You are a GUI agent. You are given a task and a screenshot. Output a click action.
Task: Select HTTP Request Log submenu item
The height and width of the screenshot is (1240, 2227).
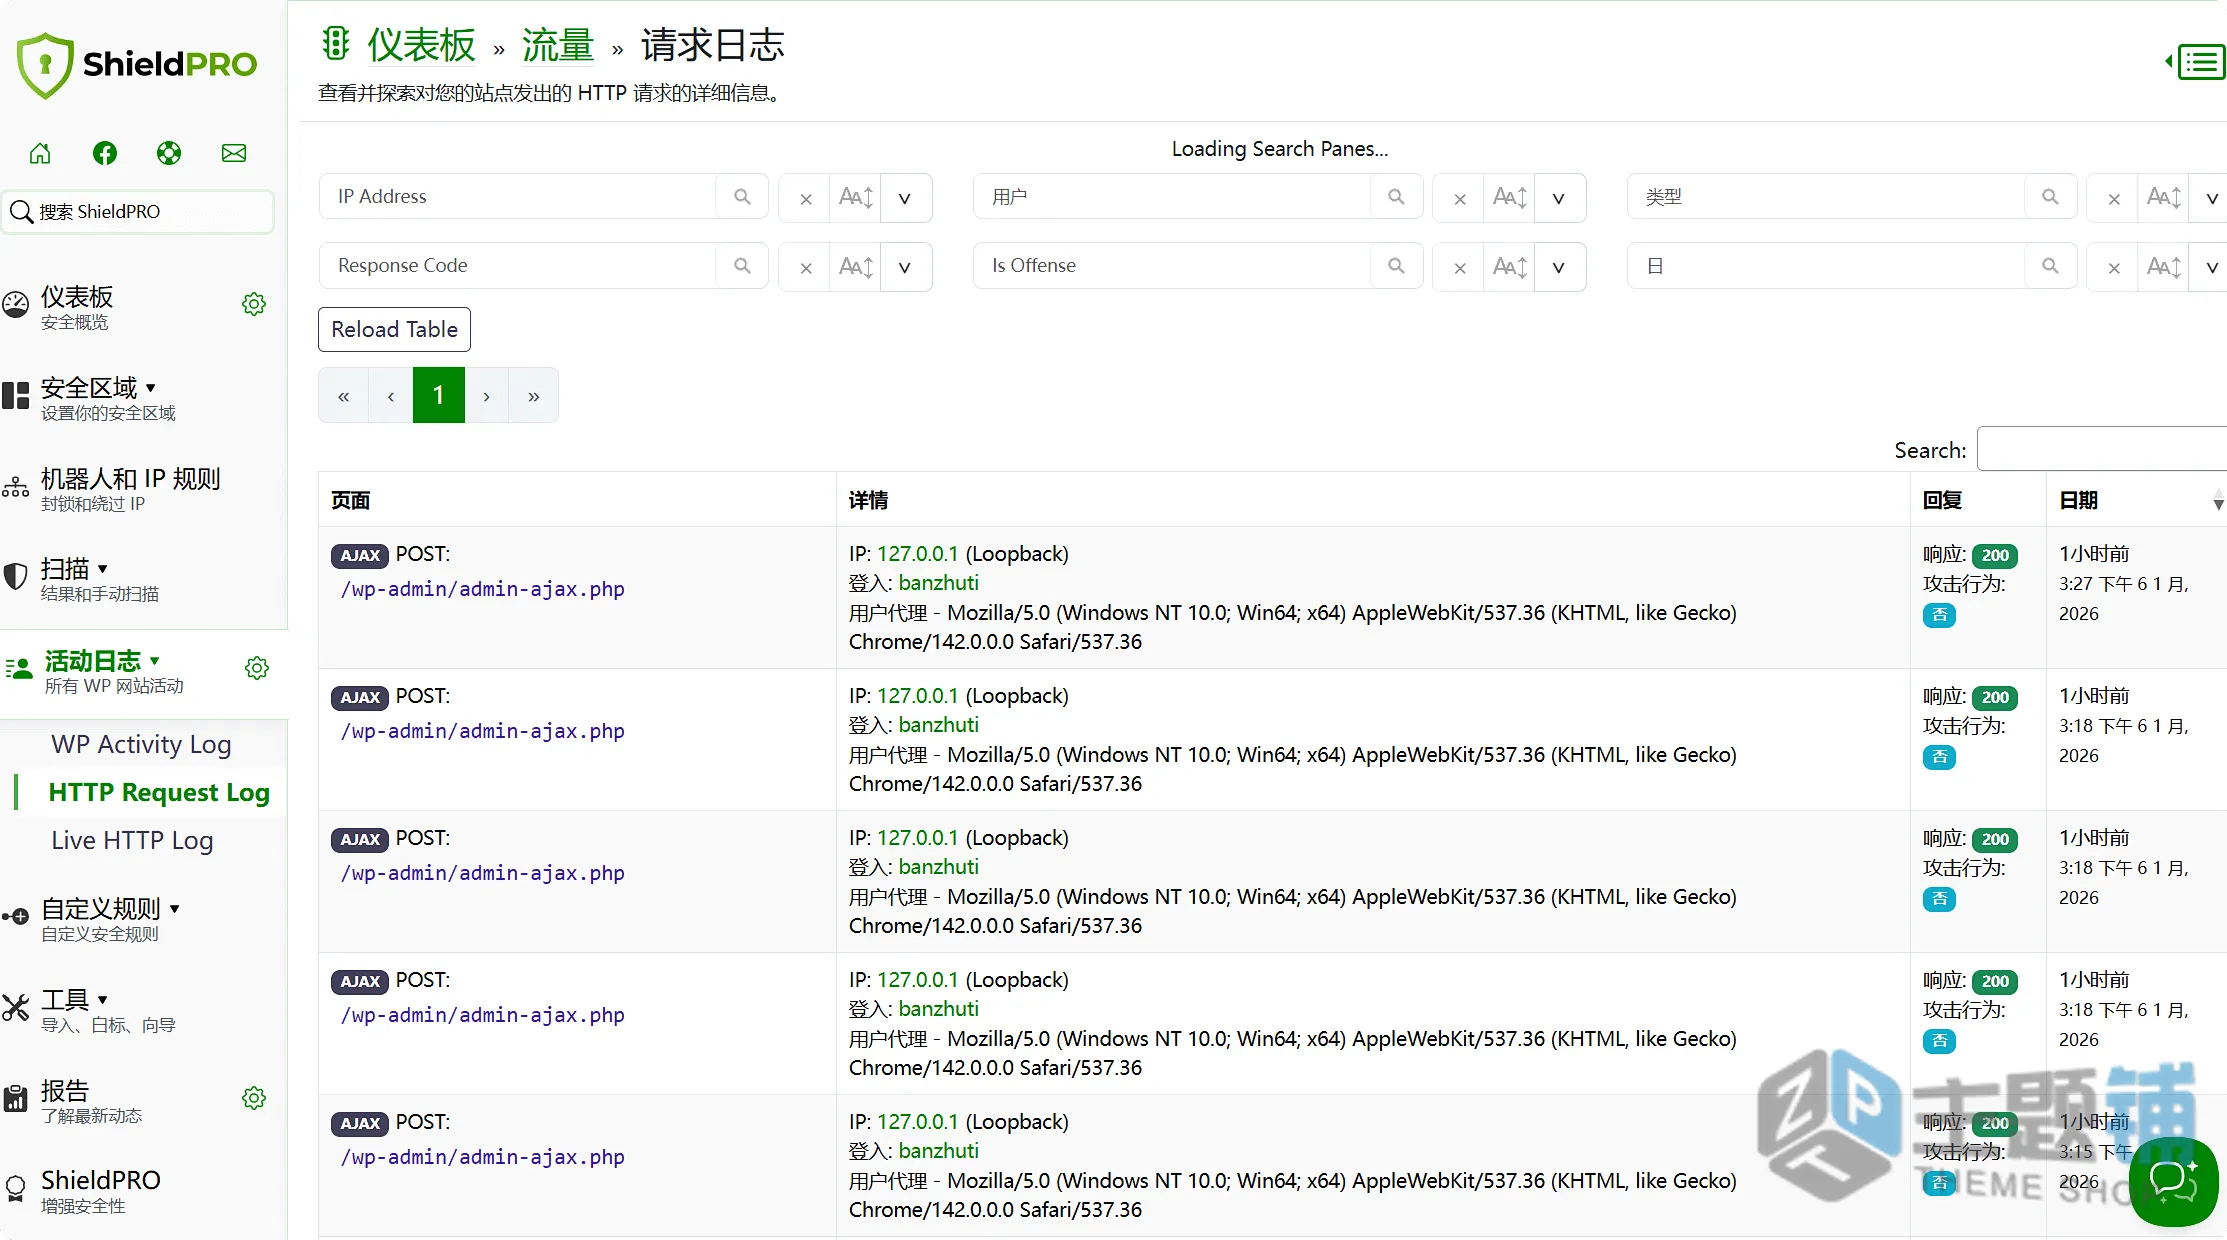pos(159,793)
